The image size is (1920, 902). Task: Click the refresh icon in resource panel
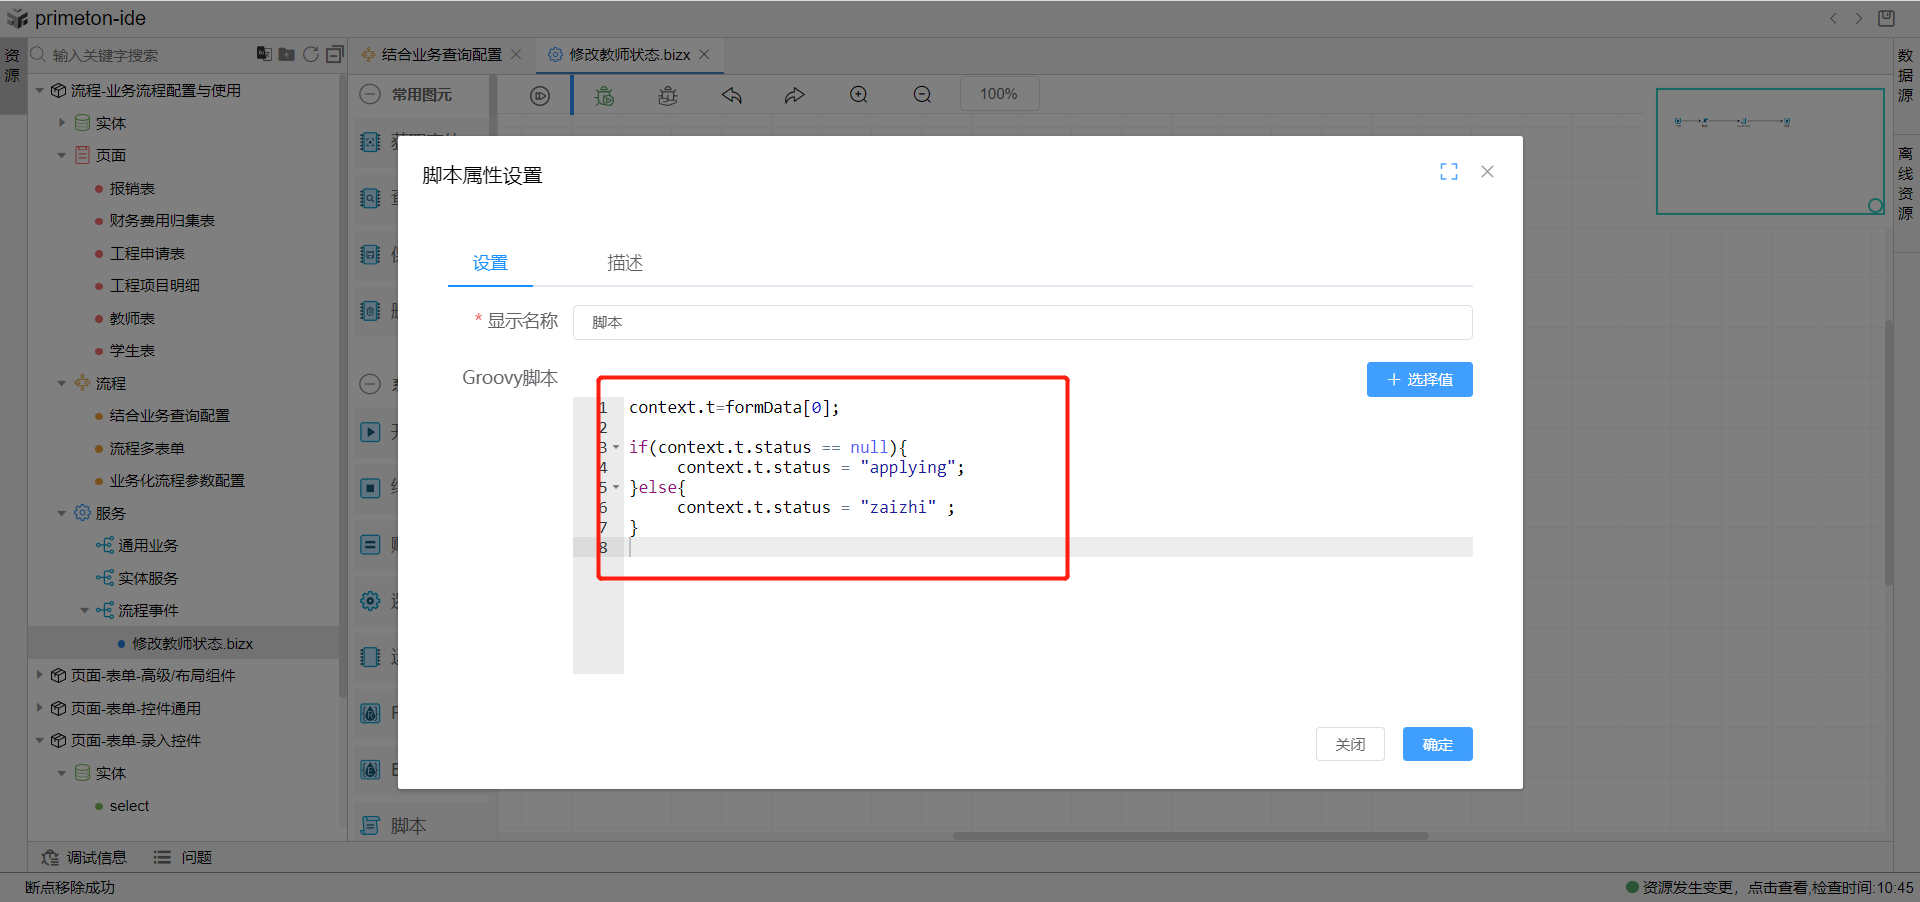click(311, 54)
